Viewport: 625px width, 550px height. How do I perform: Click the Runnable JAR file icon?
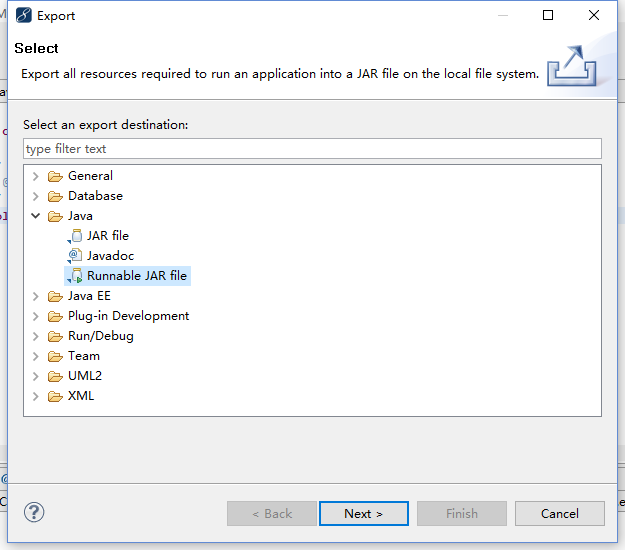(75, 276)
